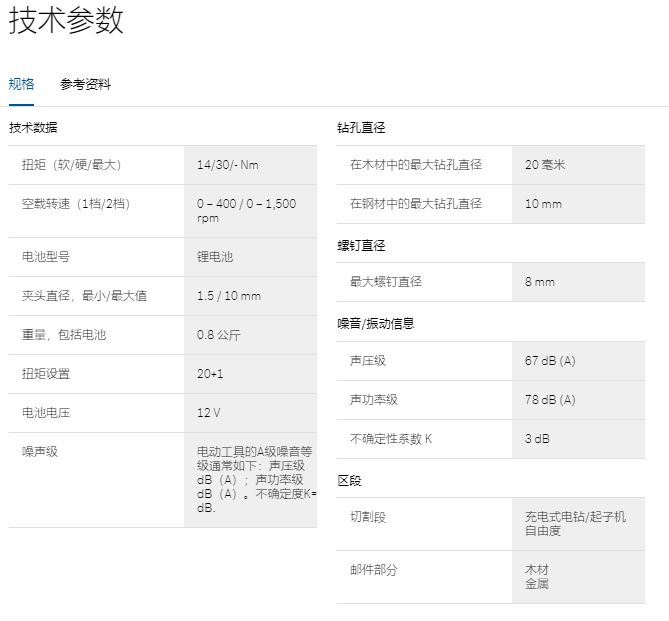This screenshot has height=621, width=669.
Task: Select the 技术数据 section heading
Action: click(33, 127)
